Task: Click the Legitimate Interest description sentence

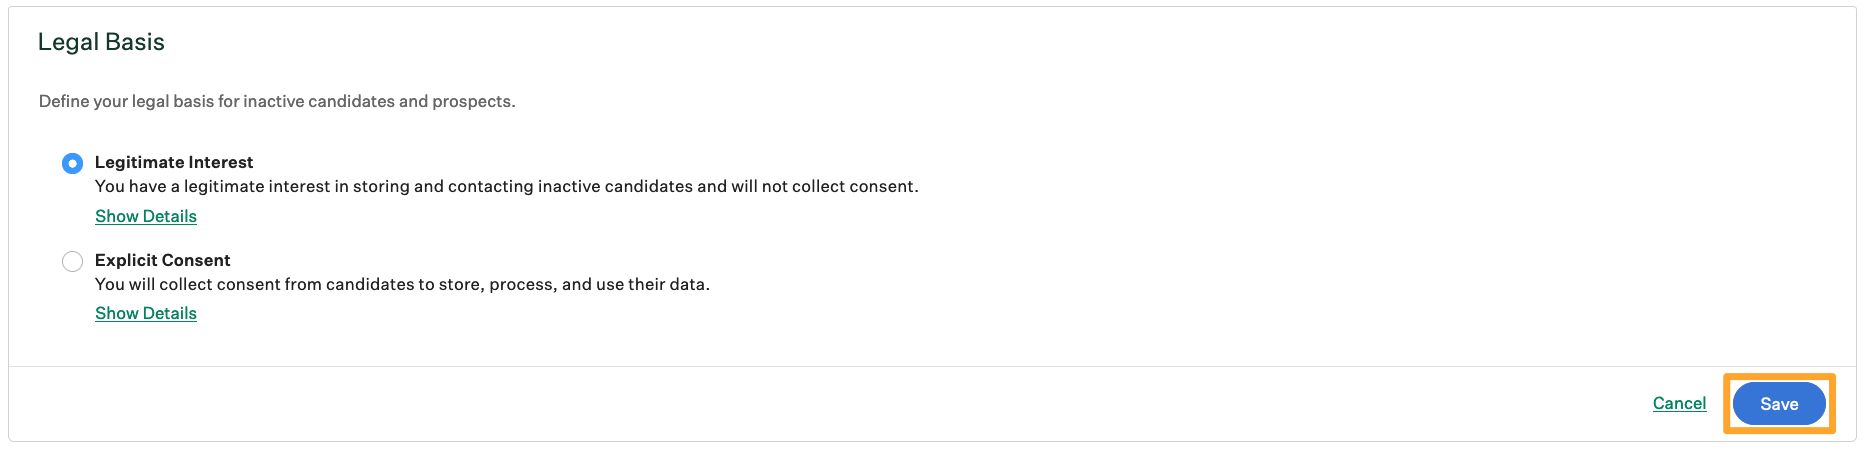Action: 507,186
